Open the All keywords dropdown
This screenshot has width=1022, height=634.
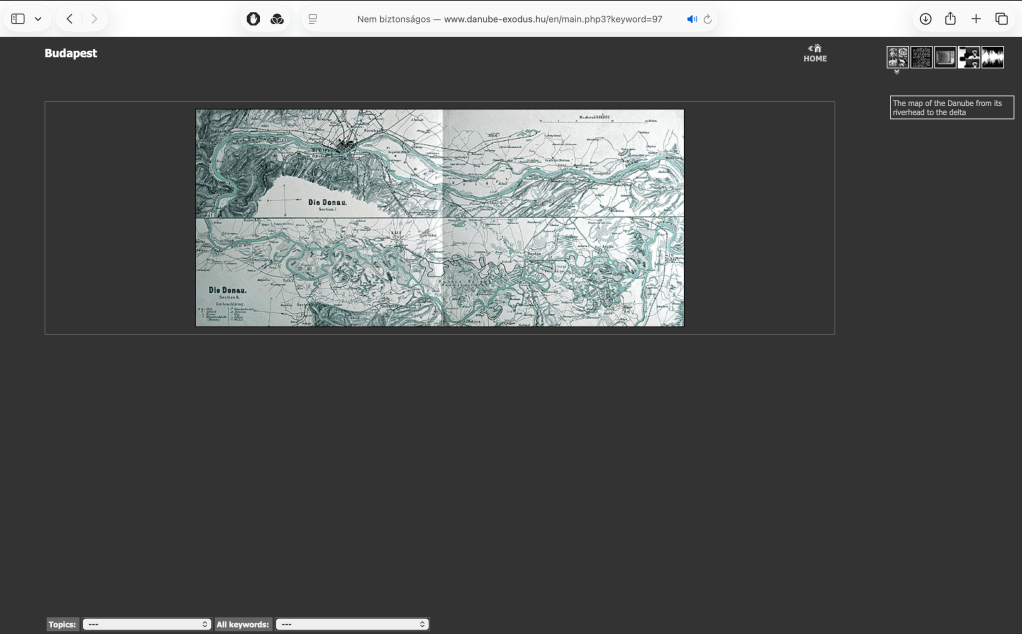[x=352, y=624]
